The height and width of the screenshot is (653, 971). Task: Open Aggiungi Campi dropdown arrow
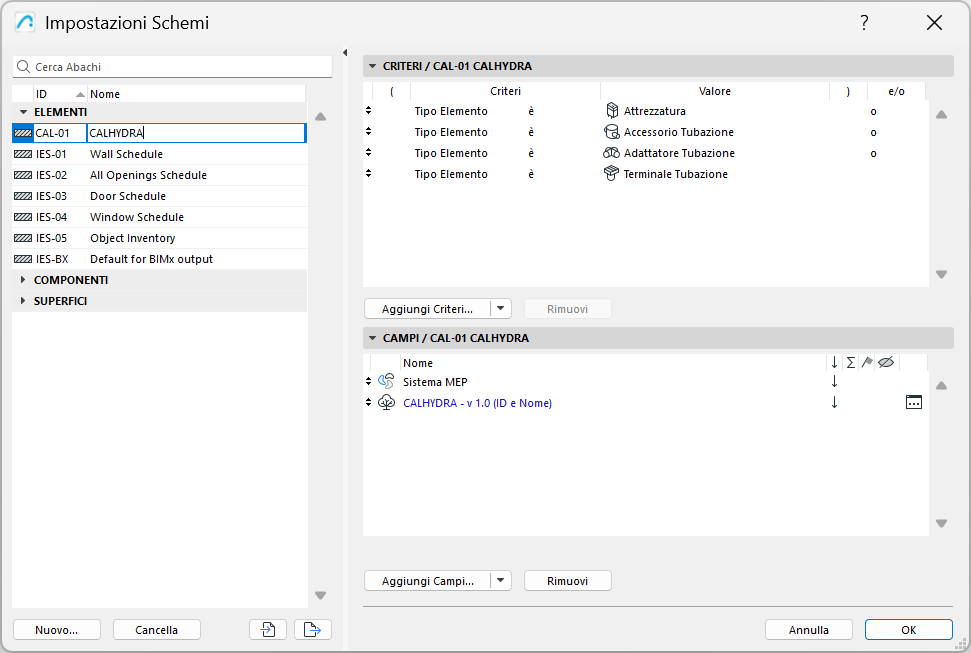(500, 581)
